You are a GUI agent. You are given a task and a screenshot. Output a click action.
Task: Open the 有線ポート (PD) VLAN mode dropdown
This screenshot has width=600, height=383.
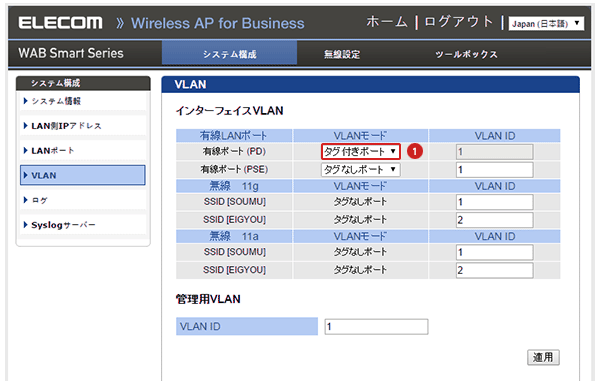[360, 152]
